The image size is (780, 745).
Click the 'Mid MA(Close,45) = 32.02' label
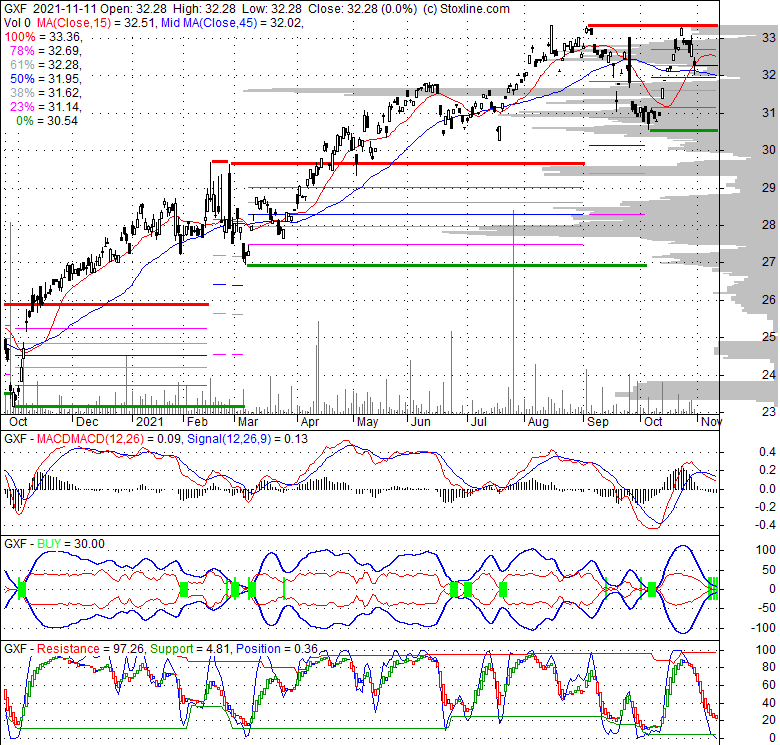click(x=232, y=23)
